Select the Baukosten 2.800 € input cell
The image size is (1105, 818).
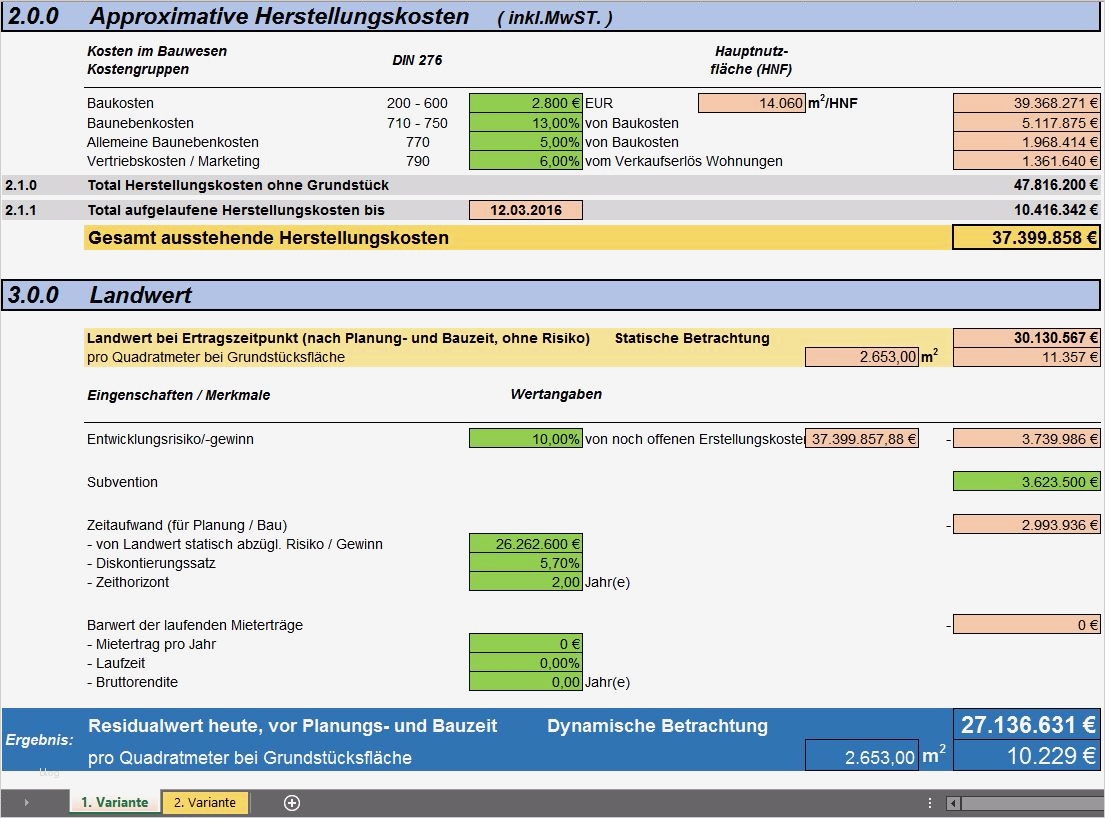[526, 103]
